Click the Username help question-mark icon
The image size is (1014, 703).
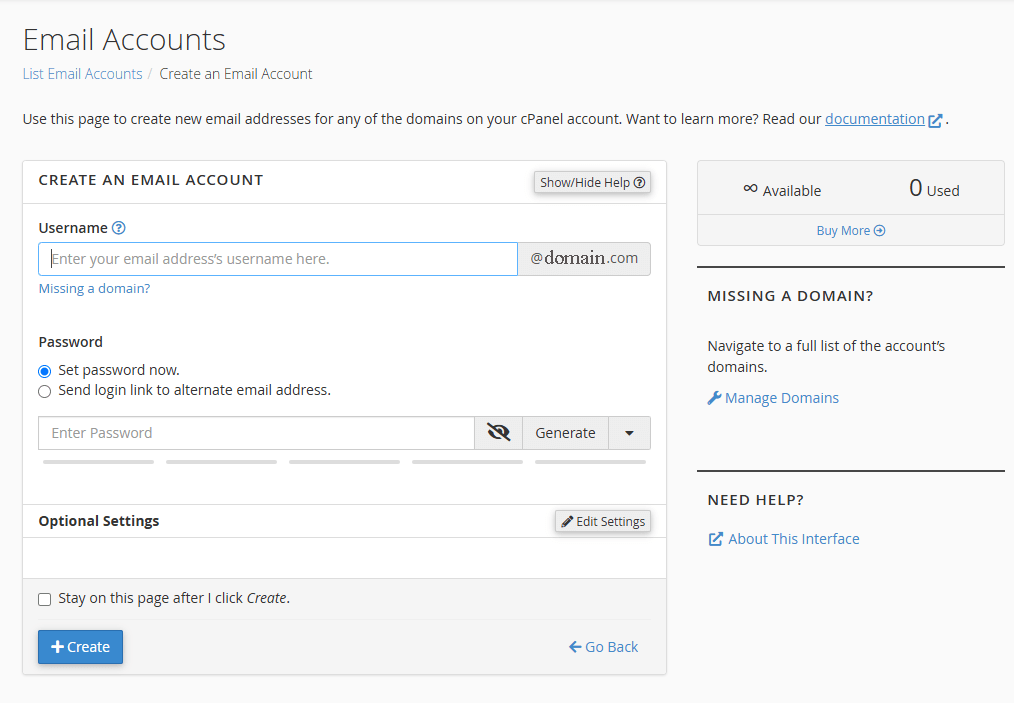[119, 228]
